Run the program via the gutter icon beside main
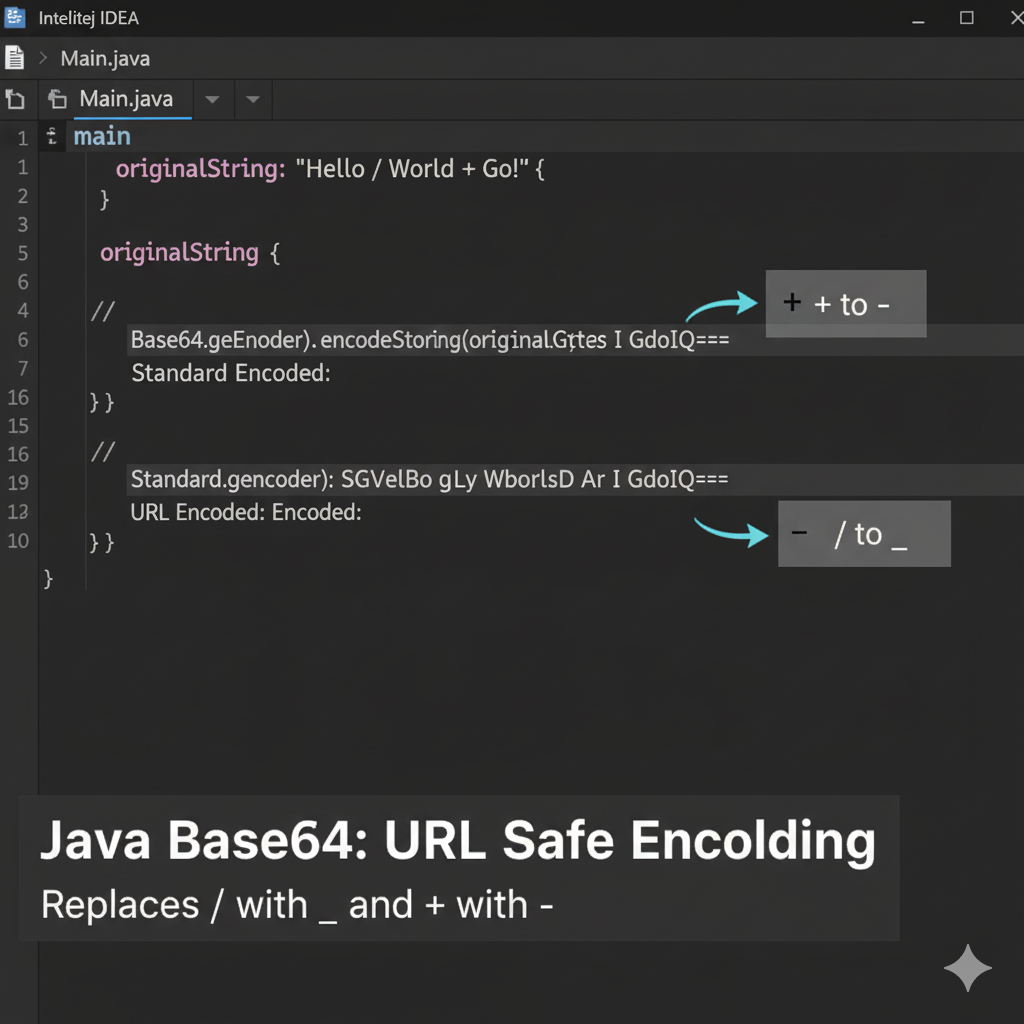Screen dimensions: 1024x1024 [51, 136]
